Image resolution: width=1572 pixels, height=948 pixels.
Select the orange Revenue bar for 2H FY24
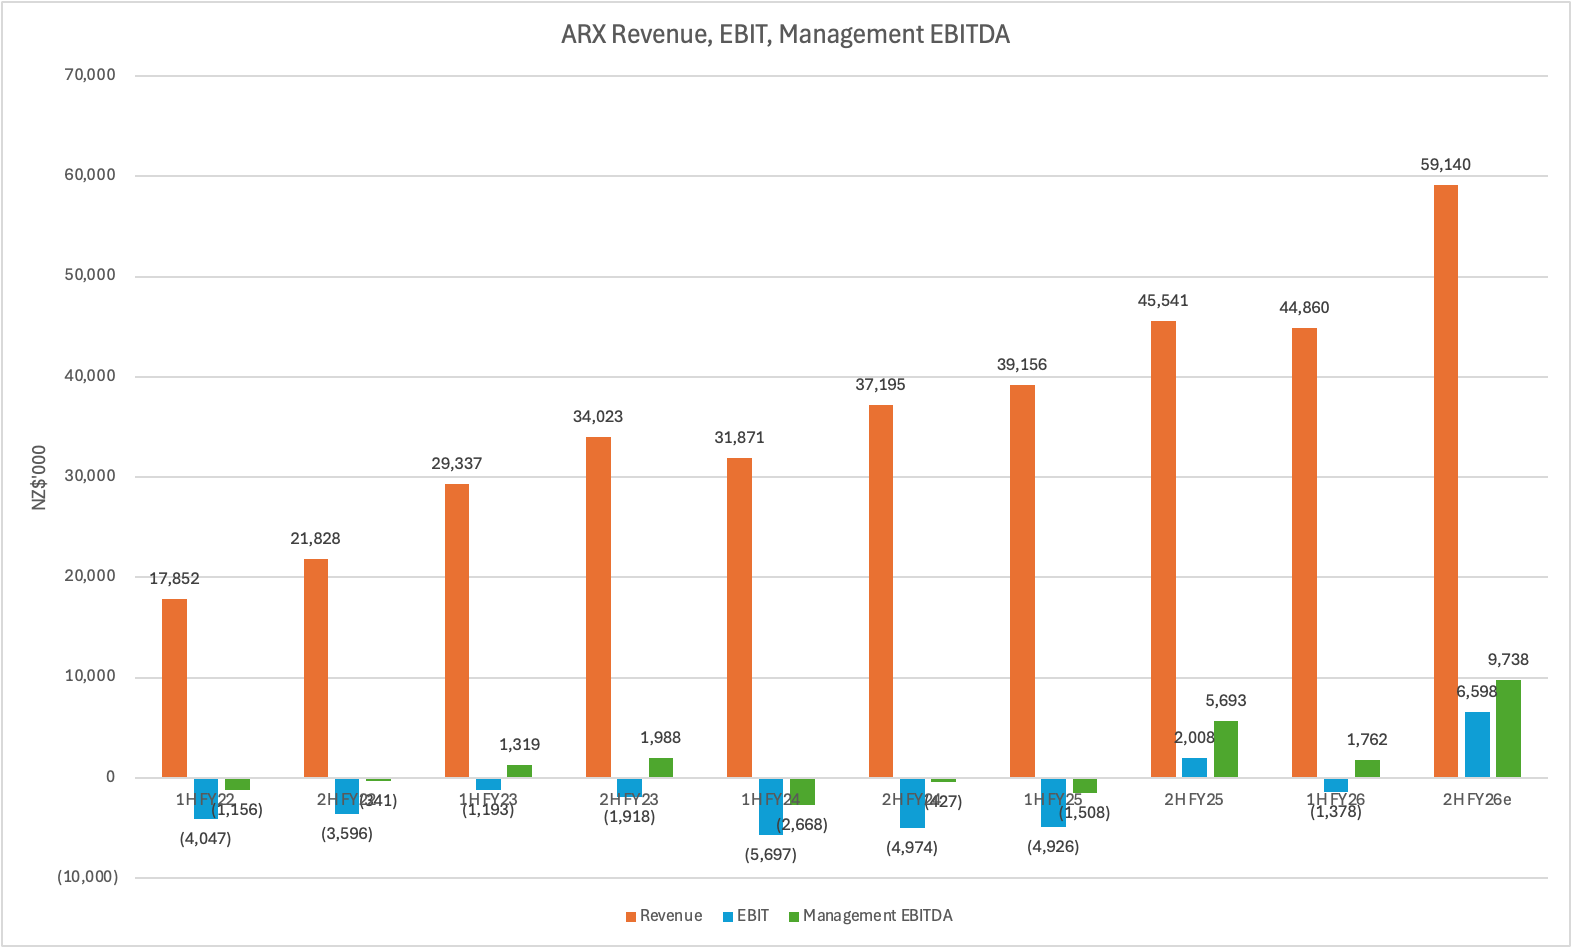[x=881, y=591]
